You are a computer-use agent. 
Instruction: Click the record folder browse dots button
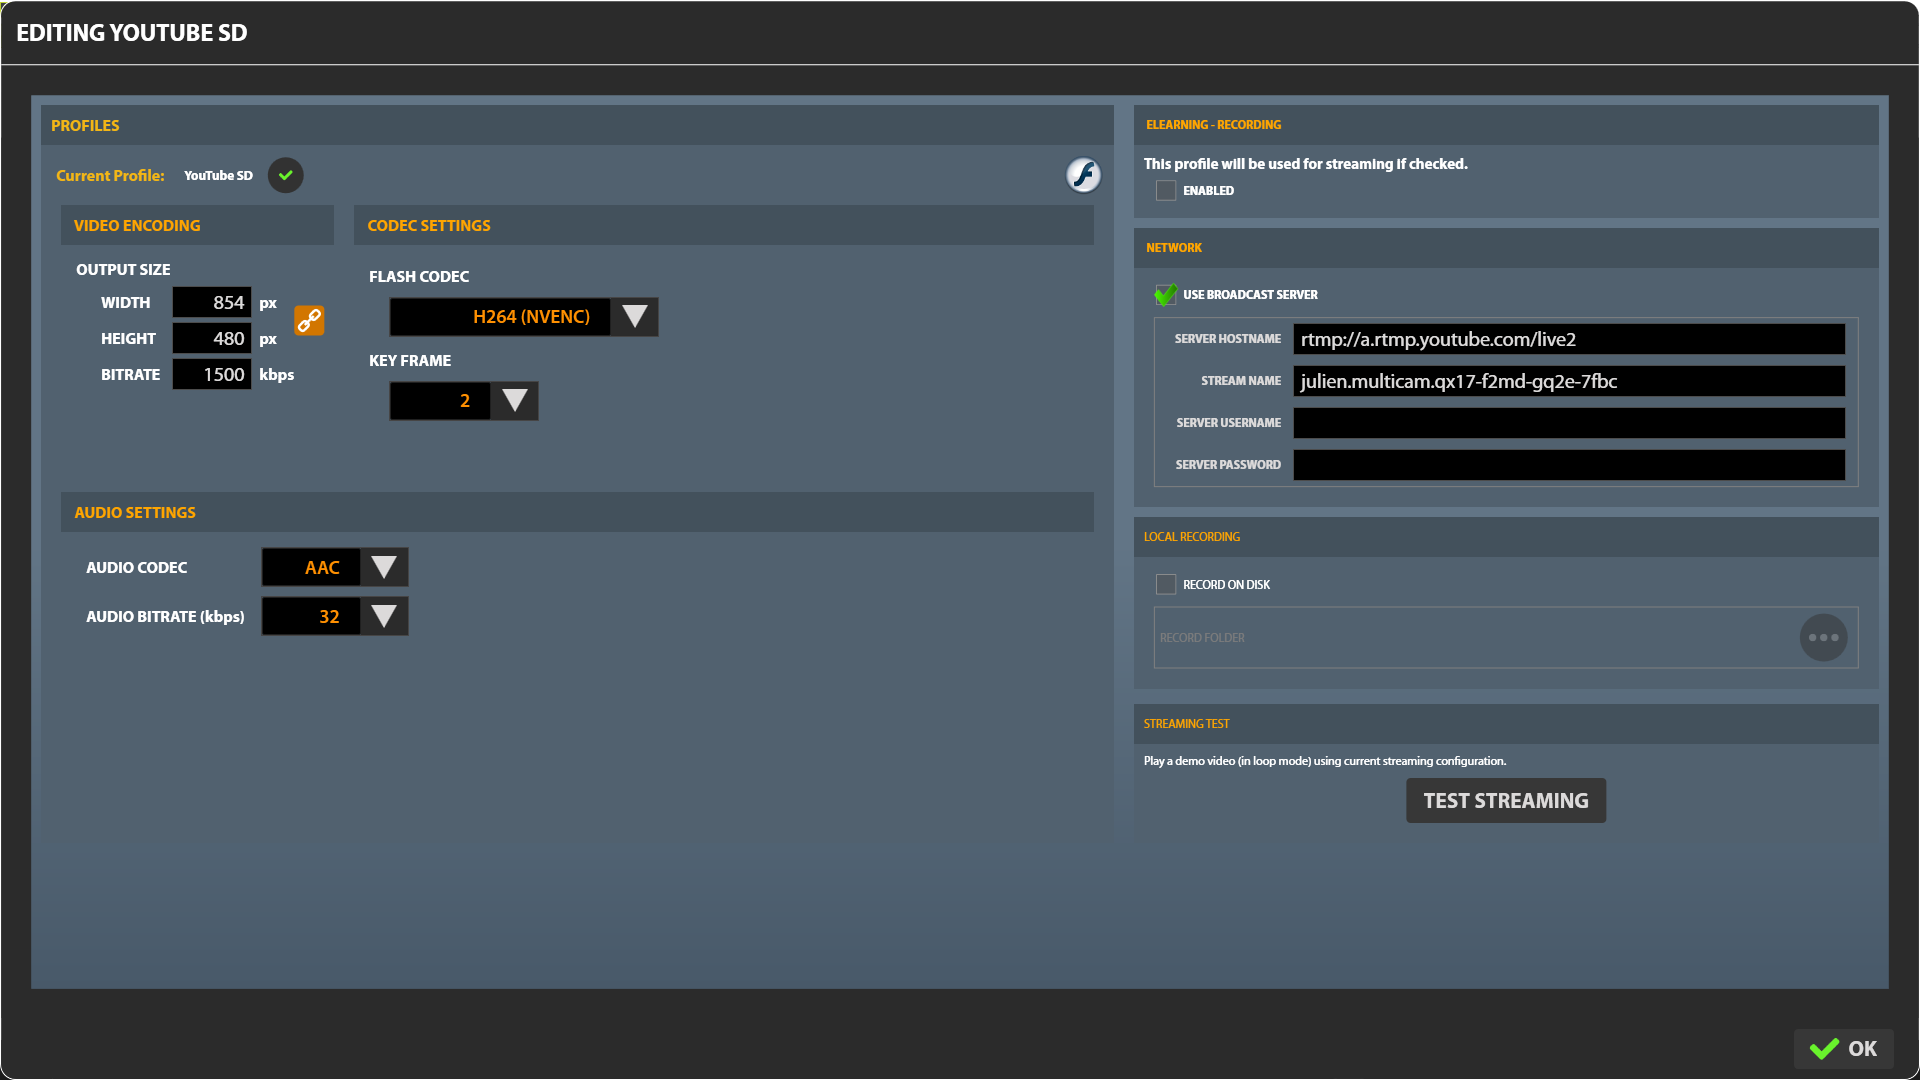(x=1823, y=637)
